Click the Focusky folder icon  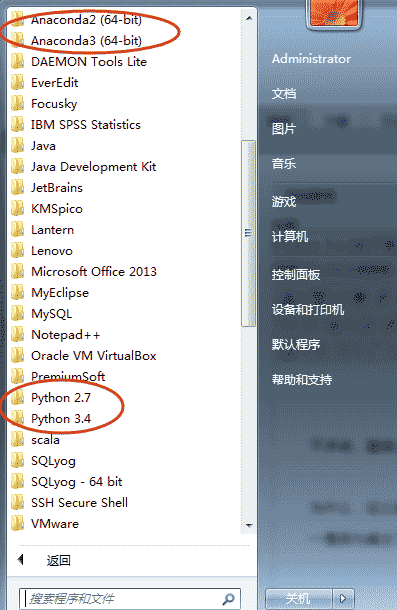[18, 103]
